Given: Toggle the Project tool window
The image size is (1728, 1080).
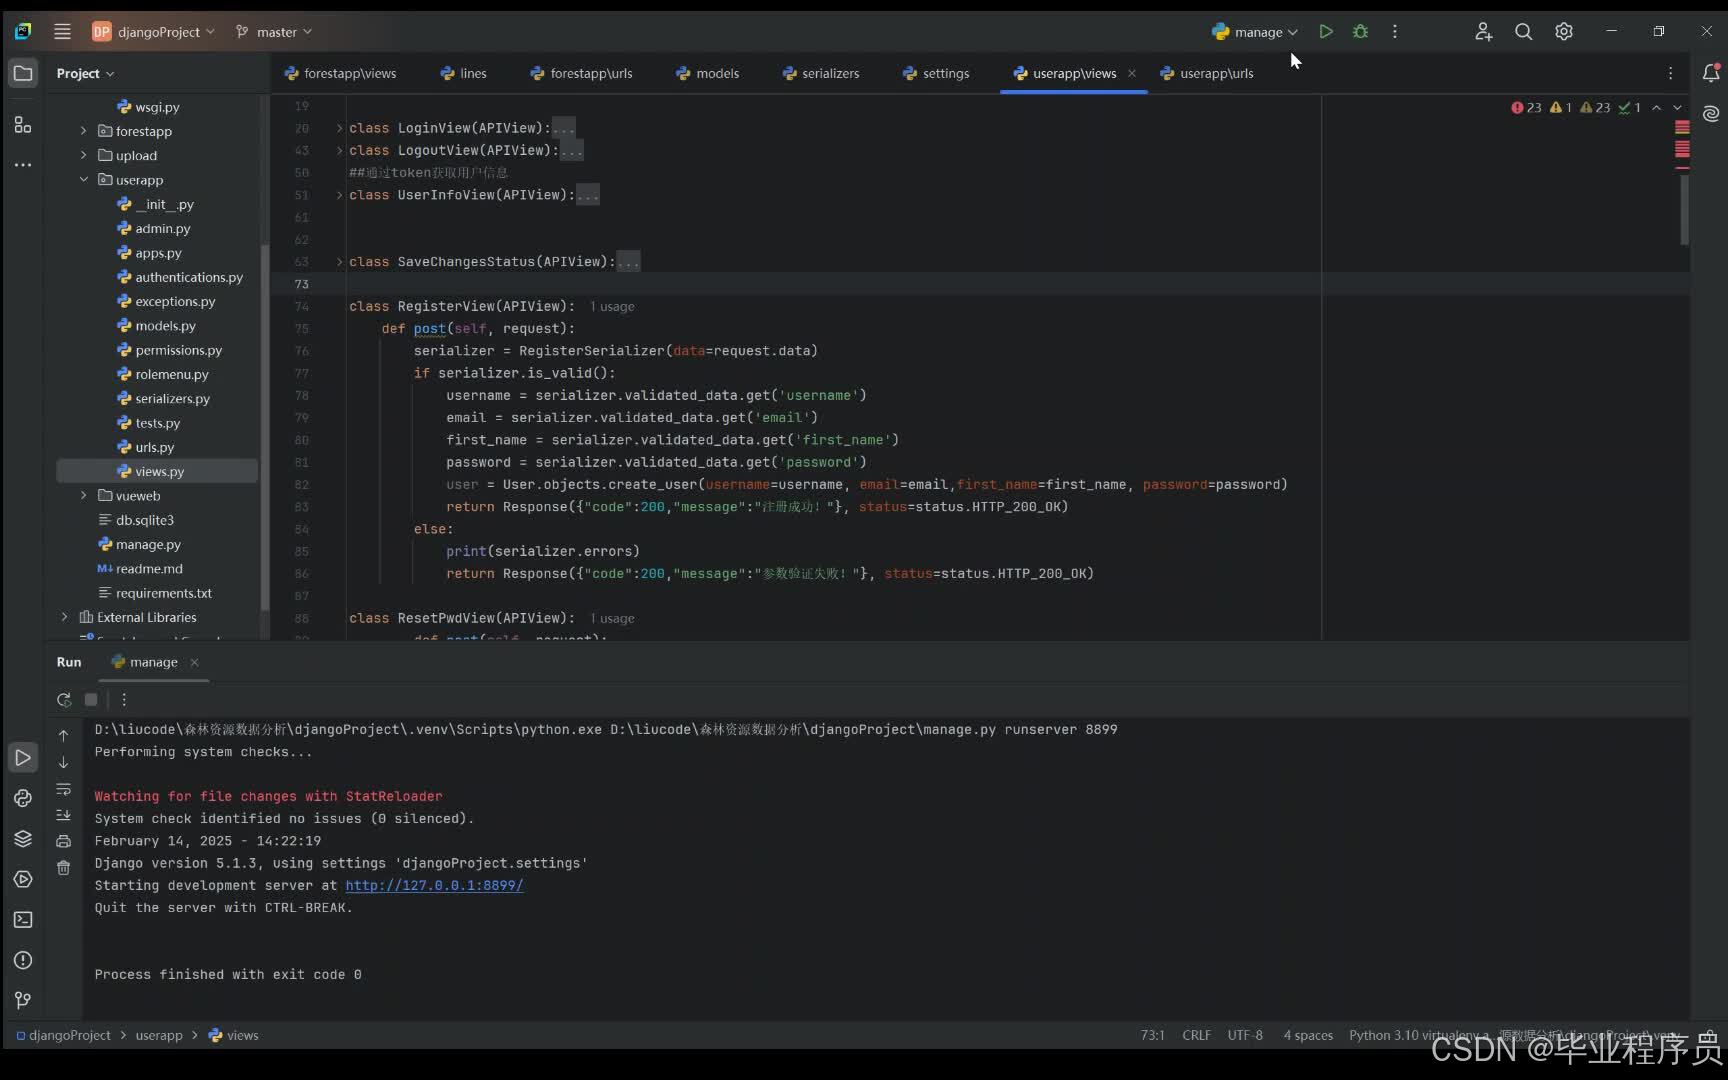Looking at the screenshot, I should [22, 72].
